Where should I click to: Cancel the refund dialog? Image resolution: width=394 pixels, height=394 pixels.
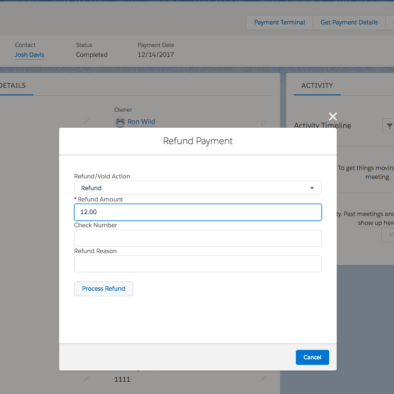(312, 357)
